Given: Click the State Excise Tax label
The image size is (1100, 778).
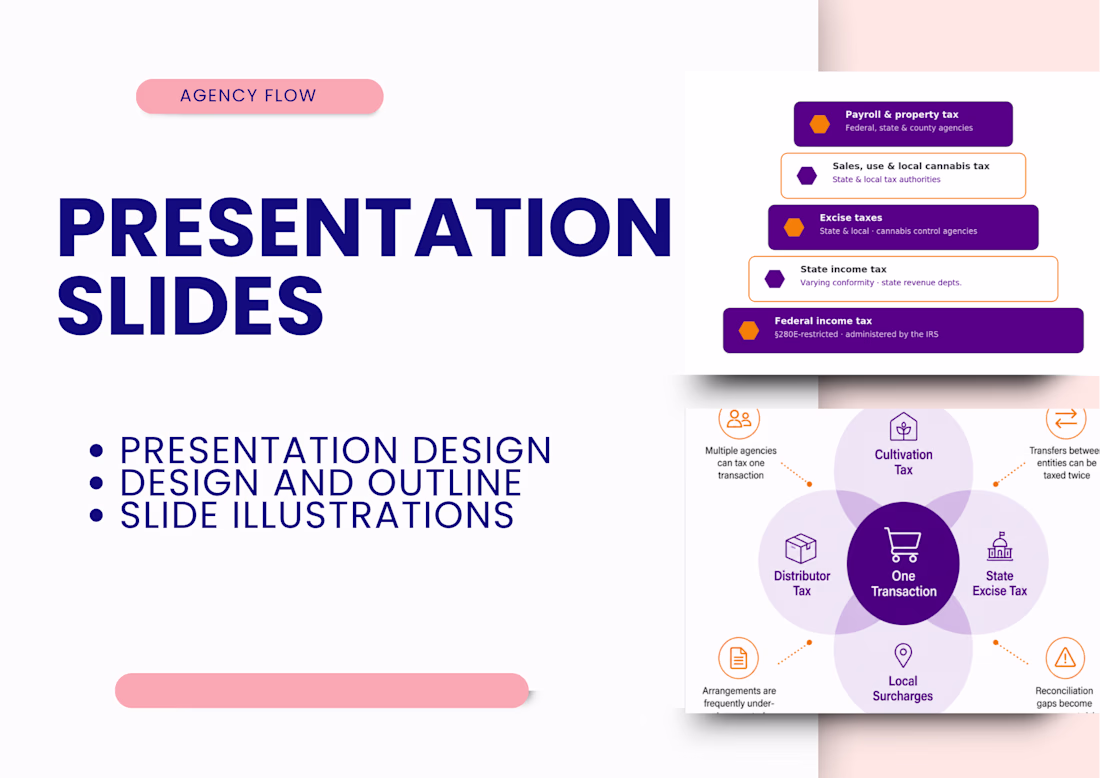Looking at the screenshot, I should click(1000, 584).
